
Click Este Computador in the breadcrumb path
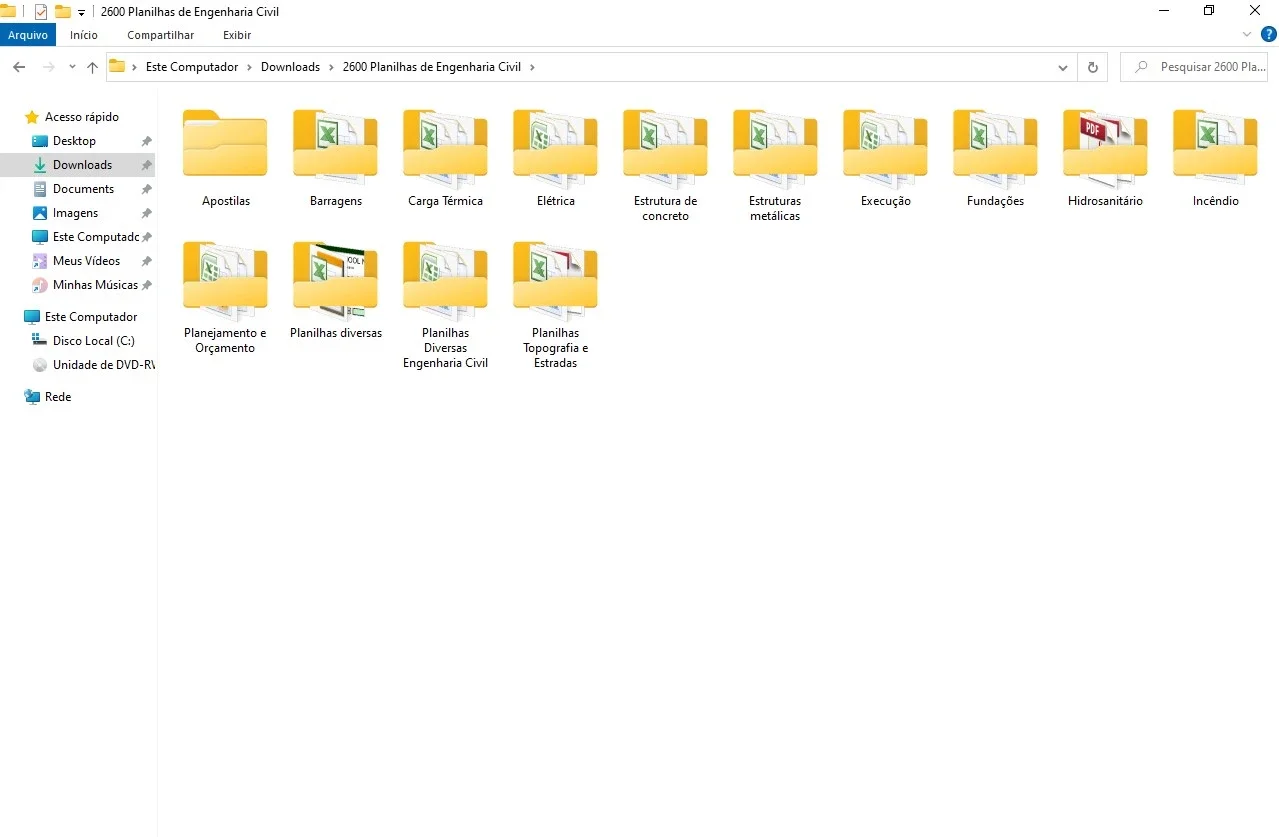pos(192,67)
